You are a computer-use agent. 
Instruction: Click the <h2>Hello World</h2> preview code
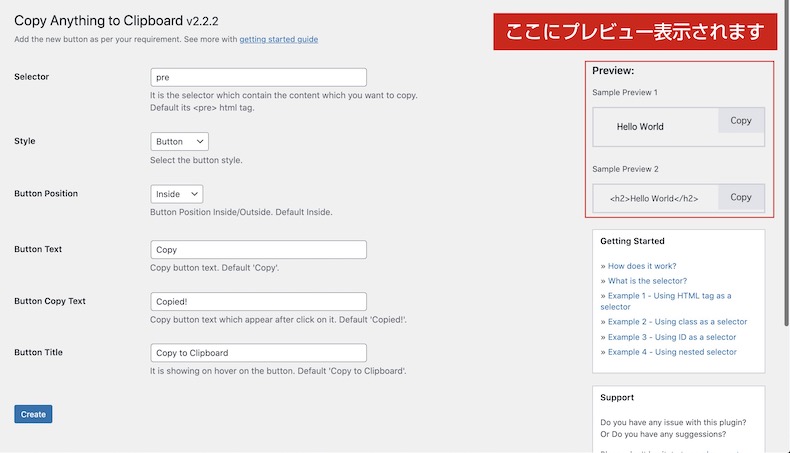pyautogui.click(x=654, y=199)
